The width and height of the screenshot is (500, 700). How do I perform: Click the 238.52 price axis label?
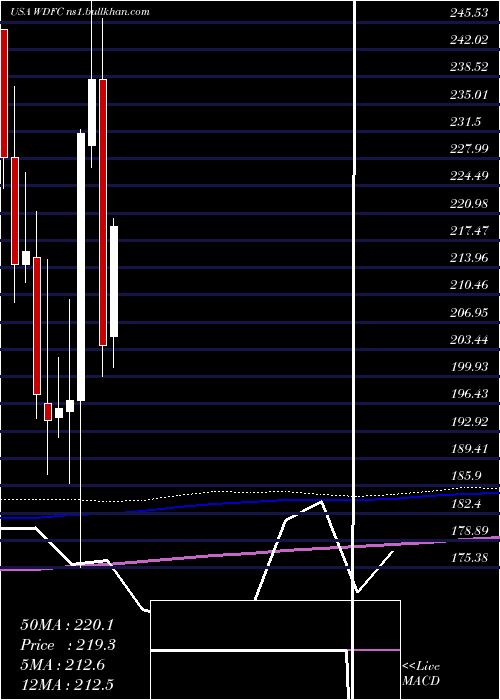tap(469, 67)
